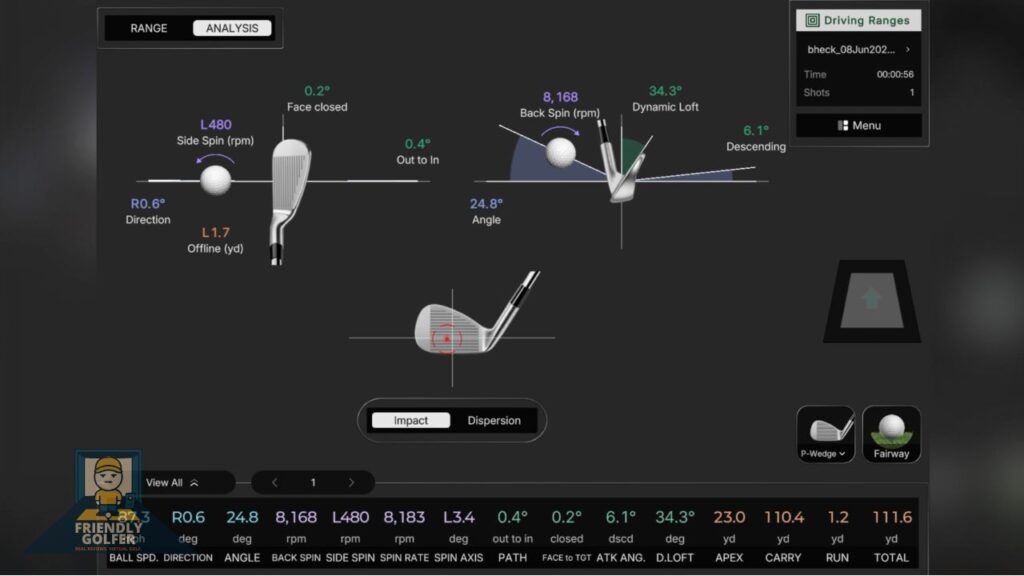
Task: Click the PATH 0.4° out to in stat
Action: 513,536
